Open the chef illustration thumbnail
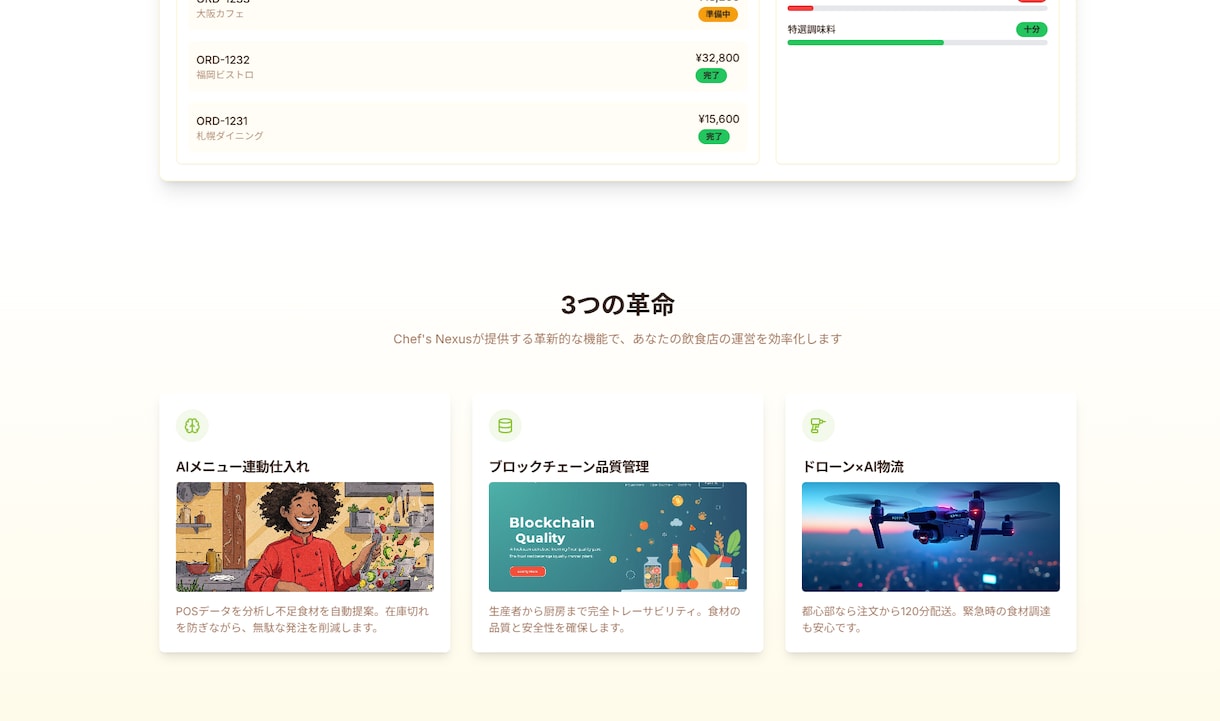Image resolution: width=1220 pixels, height=721 pixels. [x=305, y=537]
